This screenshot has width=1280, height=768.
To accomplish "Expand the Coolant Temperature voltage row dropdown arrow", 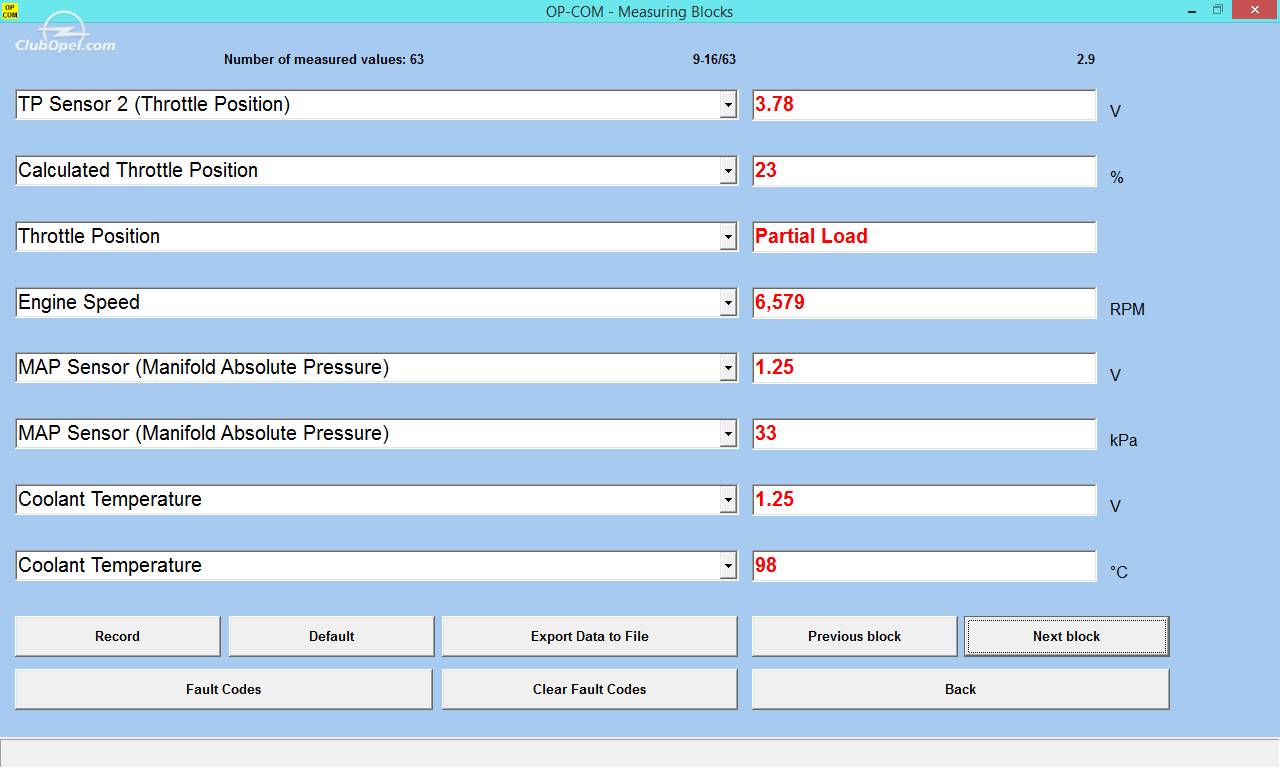I will click(x=728, y=500).
